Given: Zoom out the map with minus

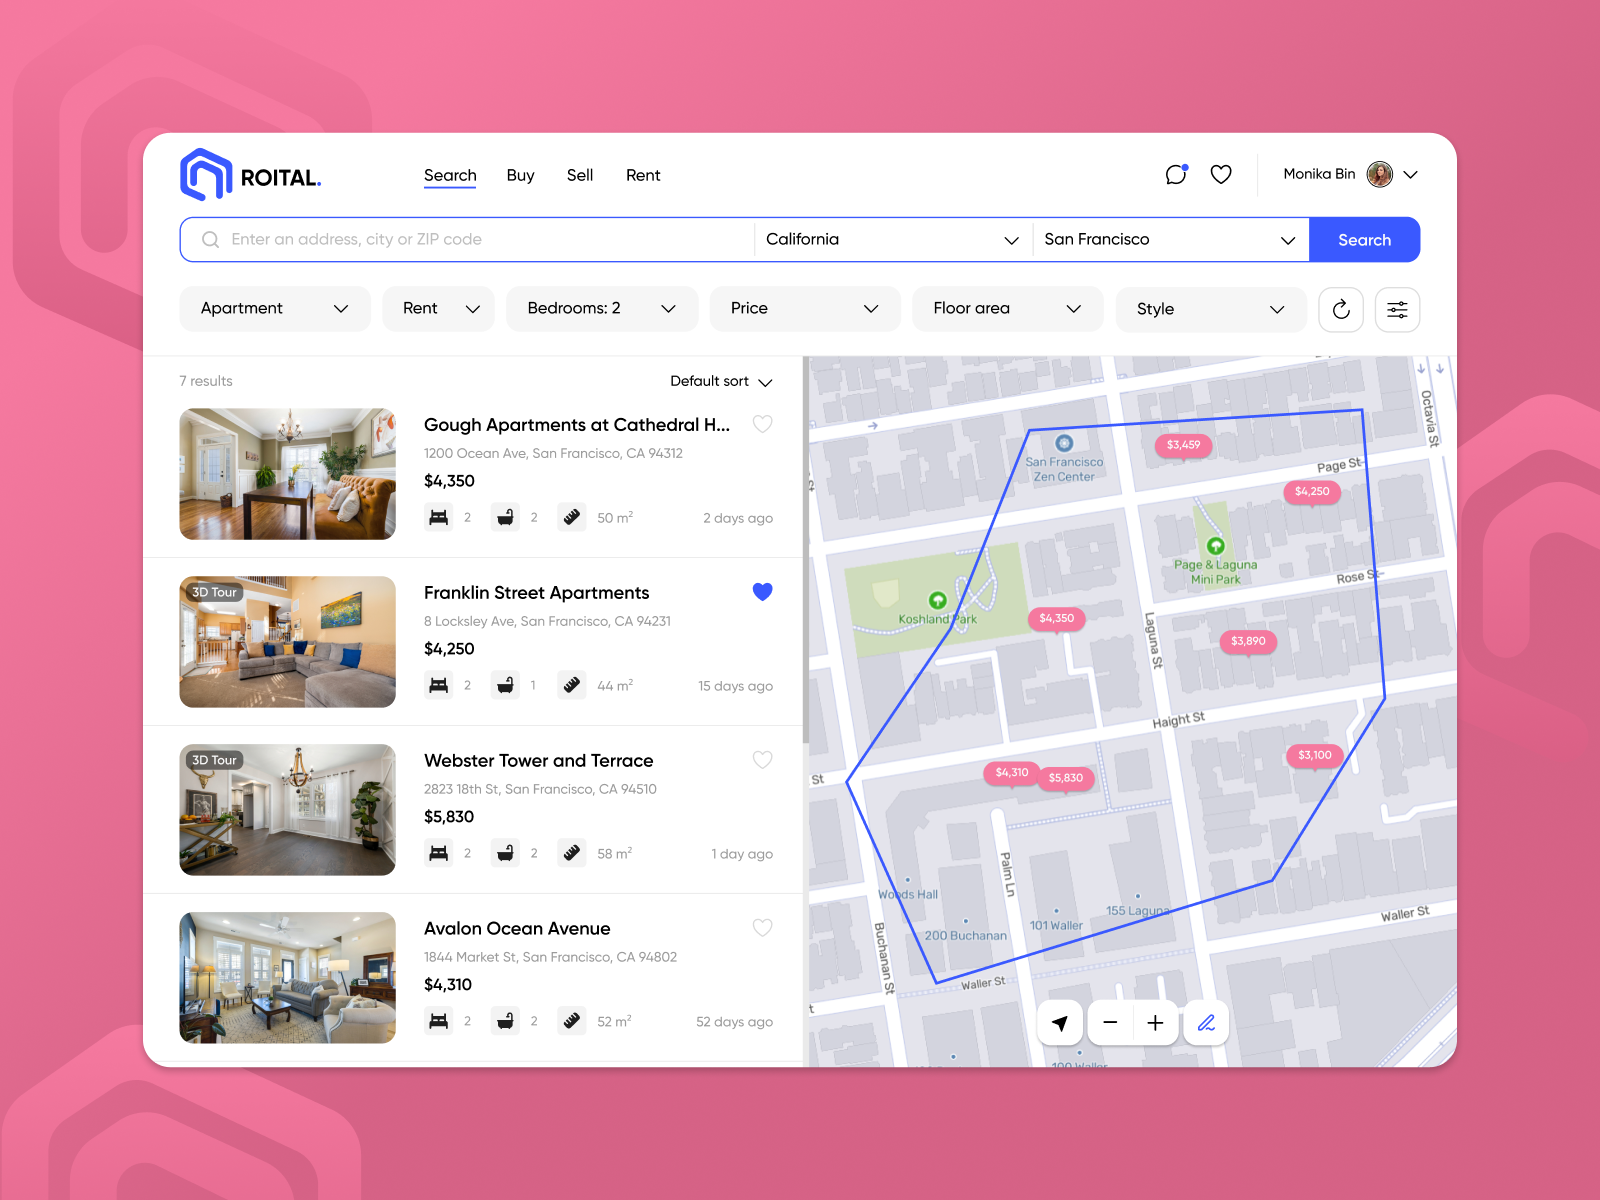Looking at the screenshot, I should coord(1110,1023).
